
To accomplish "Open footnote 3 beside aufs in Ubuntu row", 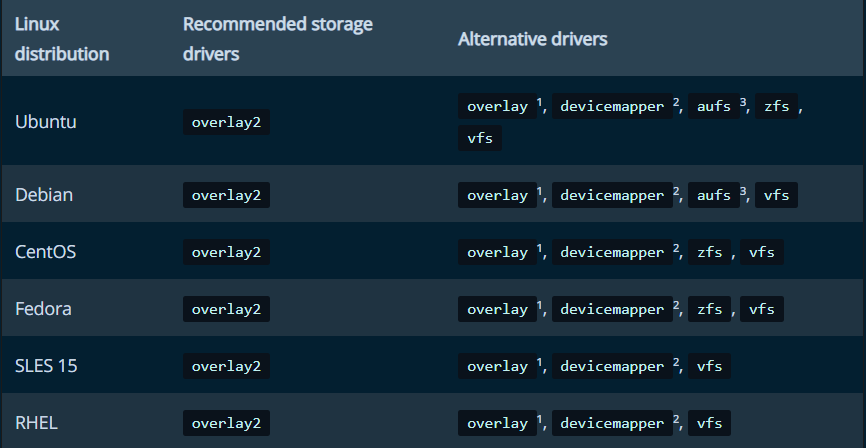I will tap(743, 102).
